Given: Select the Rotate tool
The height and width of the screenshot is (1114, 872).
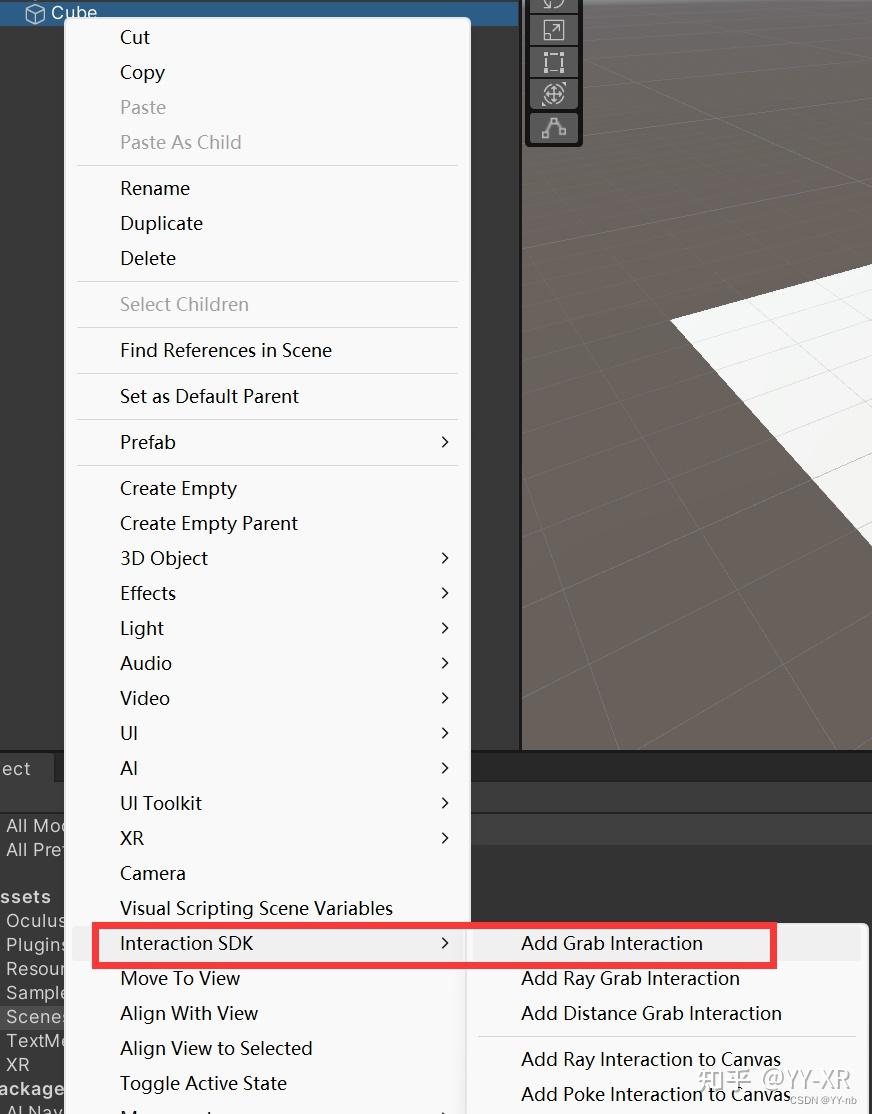Looking at the screenshot, I should (553, 4).
